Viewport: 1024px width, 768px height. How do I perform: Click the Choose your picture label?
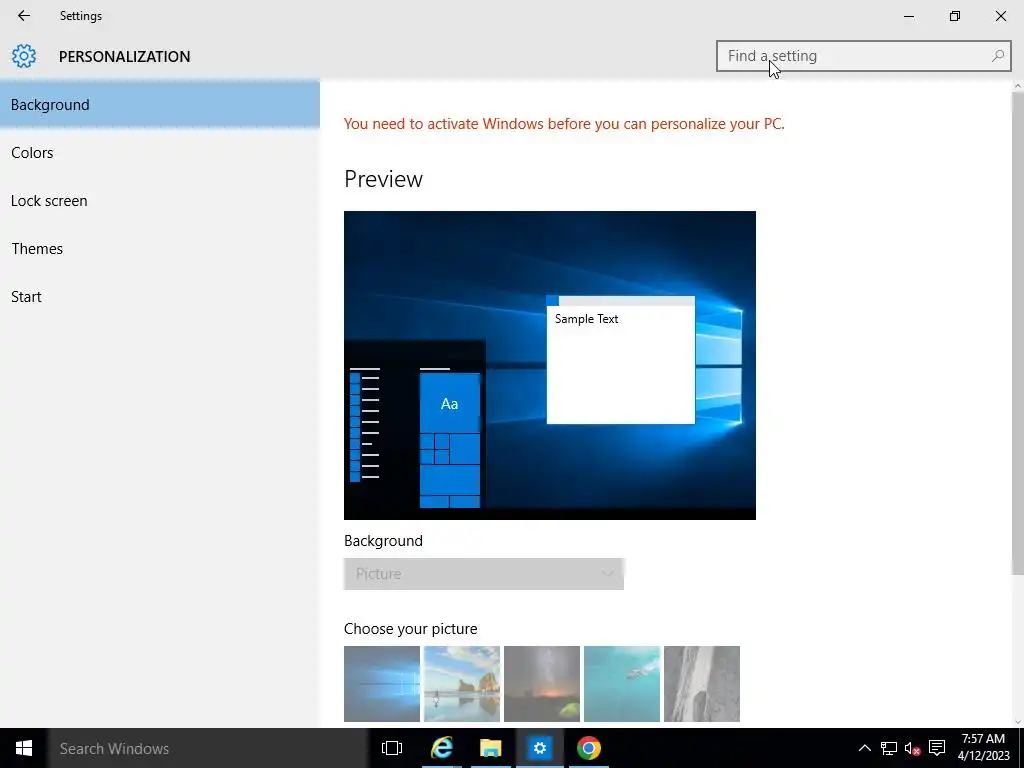(411, 629)
